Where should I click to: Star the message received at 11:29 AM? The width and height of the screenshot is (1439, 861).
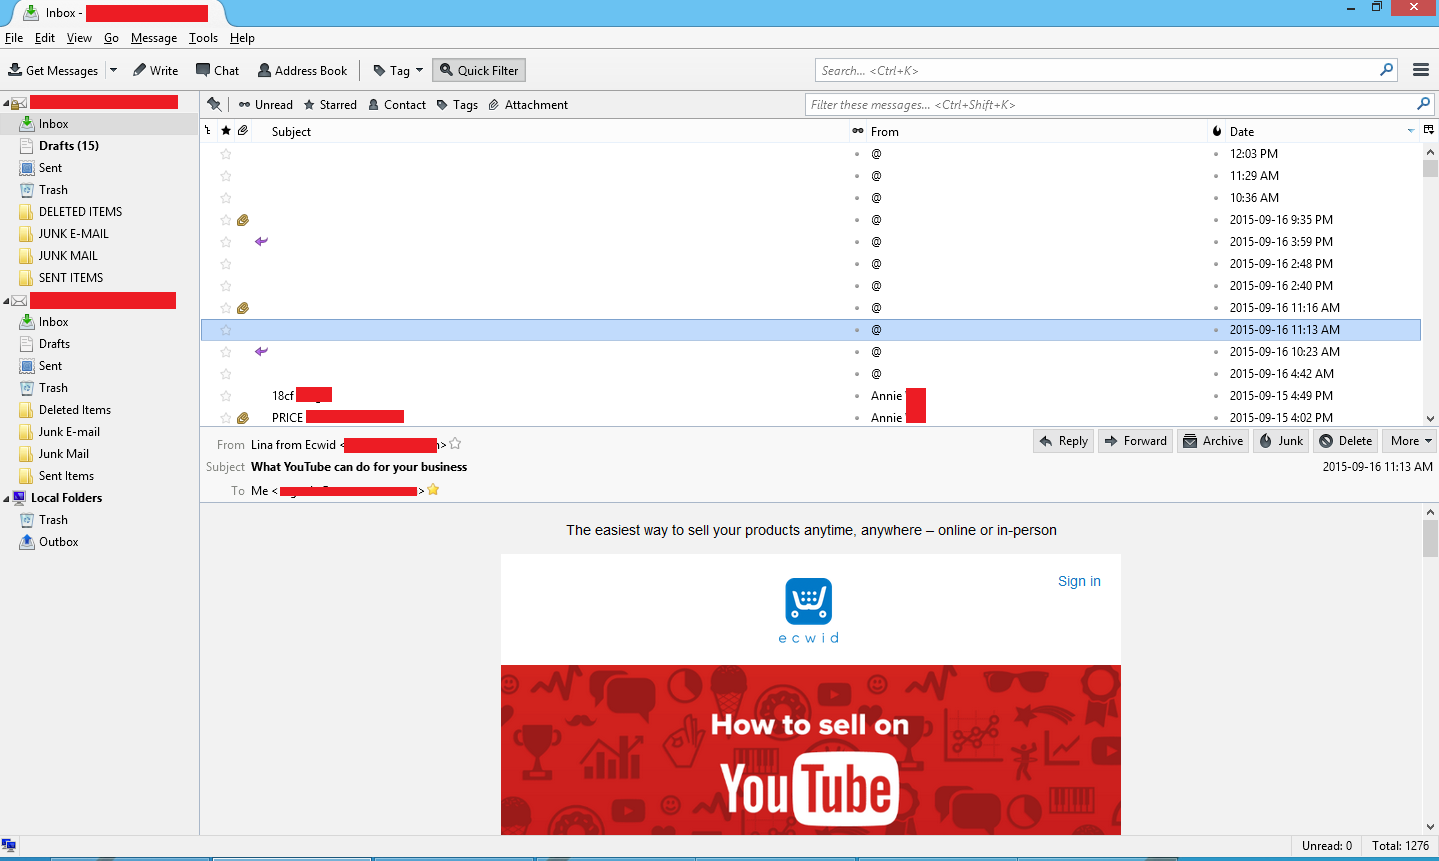pyautogui.click(x=226, y=176)
